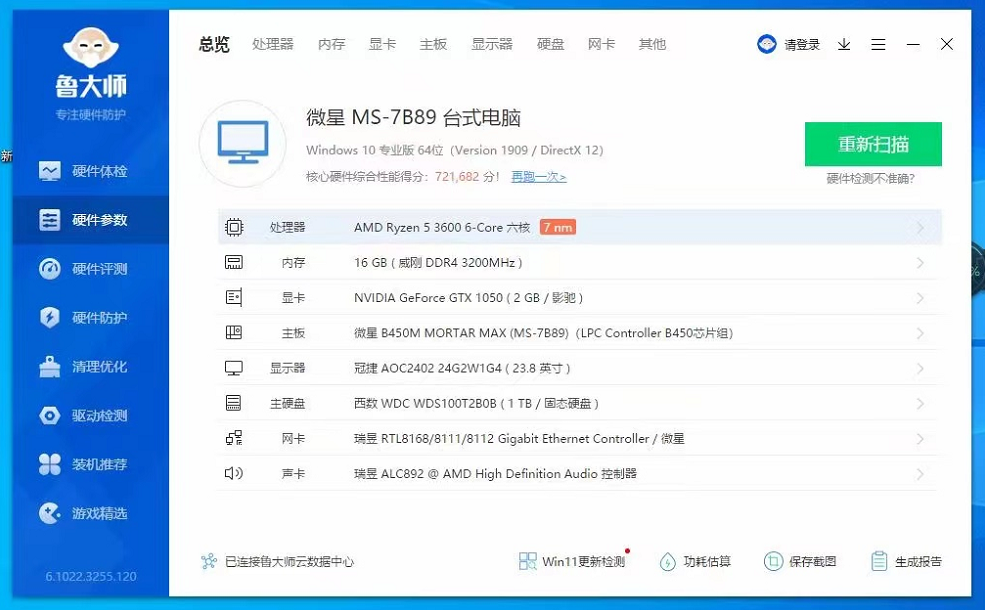Click 微星 B450M MORTAR MAX text

click(543, 333)
